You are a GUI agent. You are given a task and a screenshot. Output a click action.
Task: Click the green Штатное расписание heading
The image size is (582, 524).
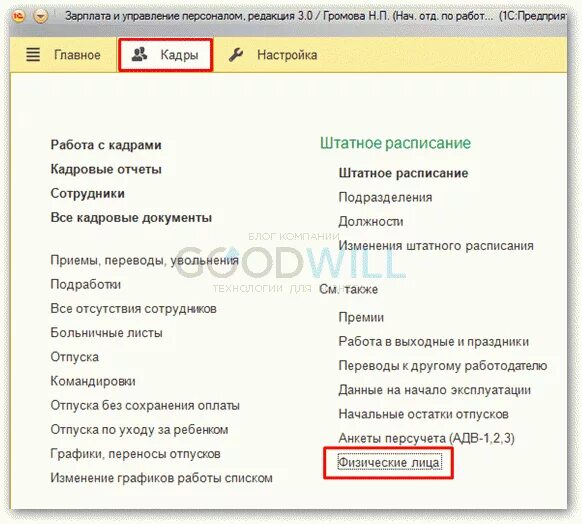[396, 143]
